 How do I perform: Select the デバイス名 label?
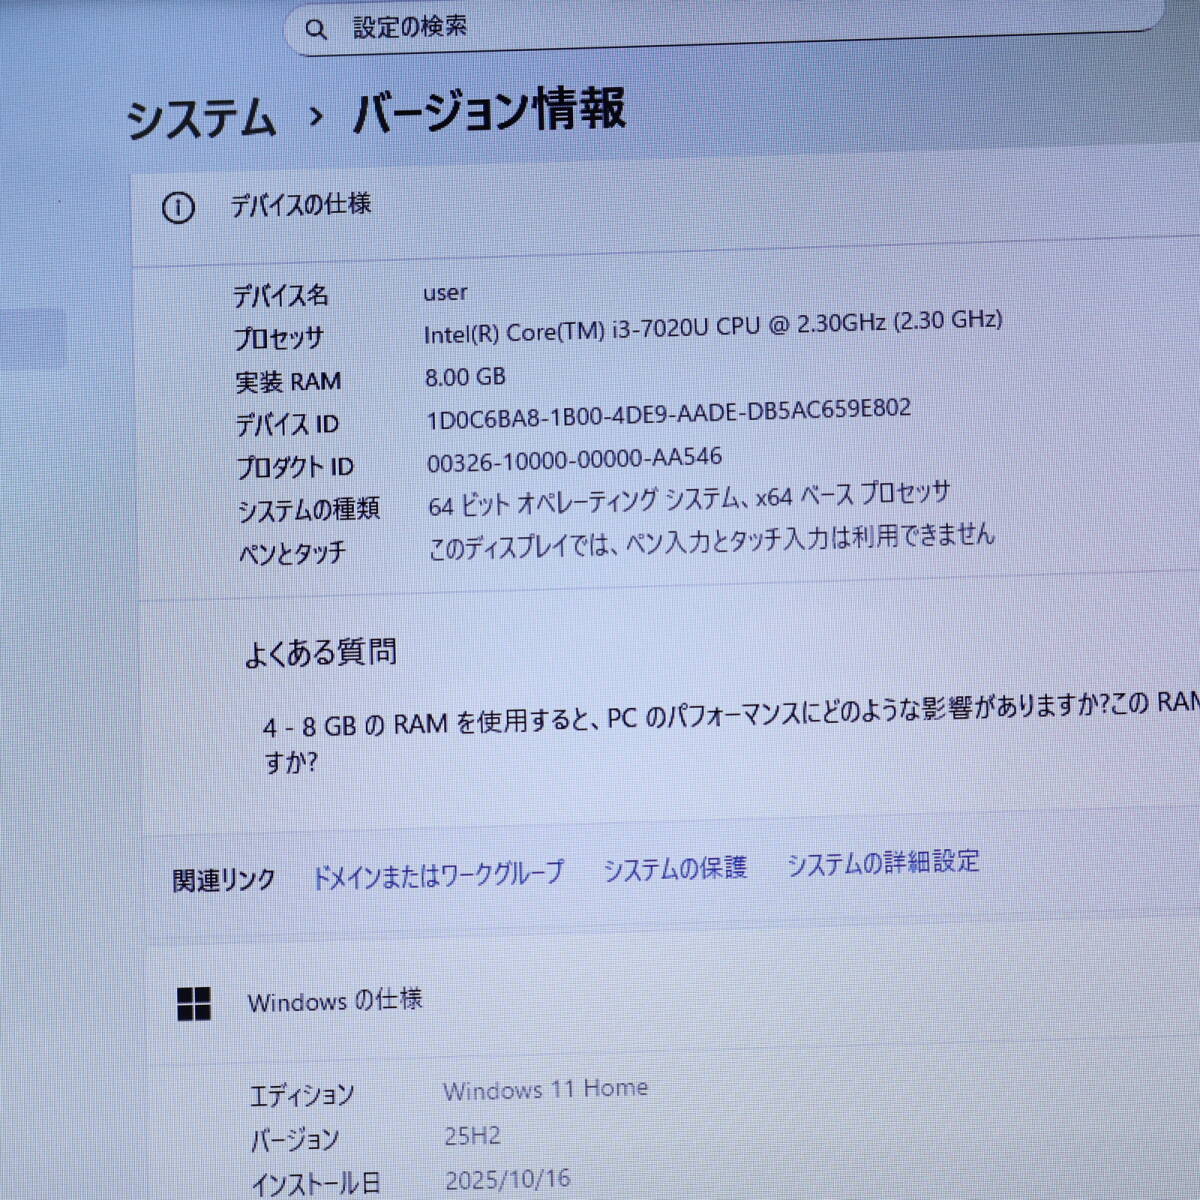click(x=281, y=295)
